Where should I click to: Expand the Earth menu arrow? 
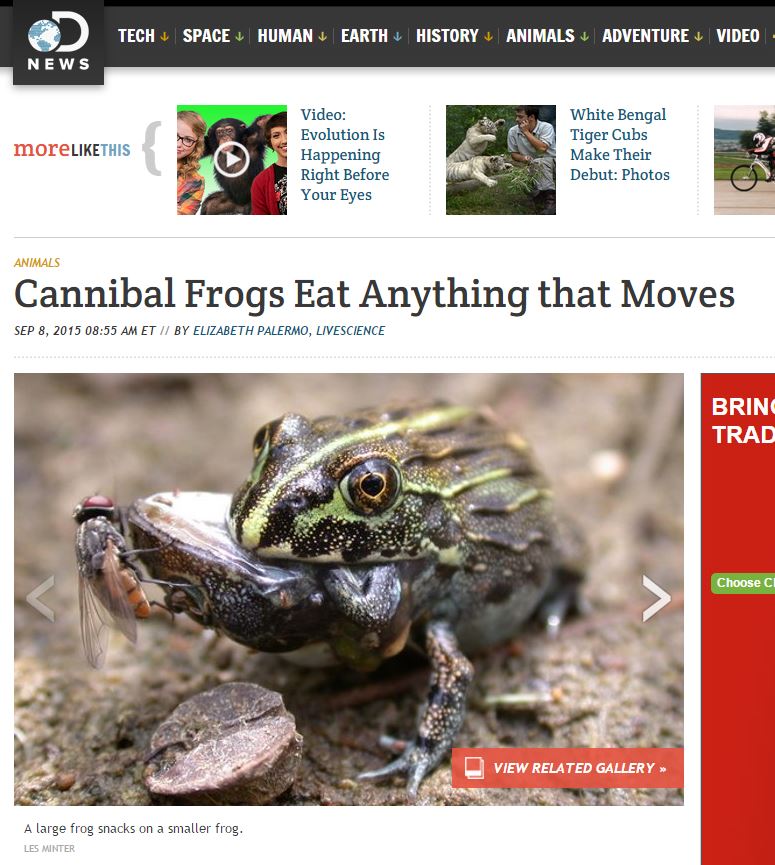(x=397, y=36)
